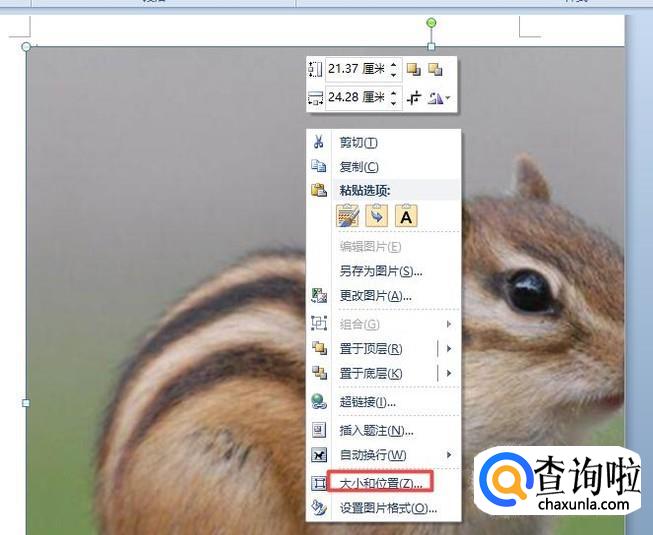The height and width of the screenshot is (535, 653).
Task: Click the Bring to Front icon
Action: pos(319,348)
